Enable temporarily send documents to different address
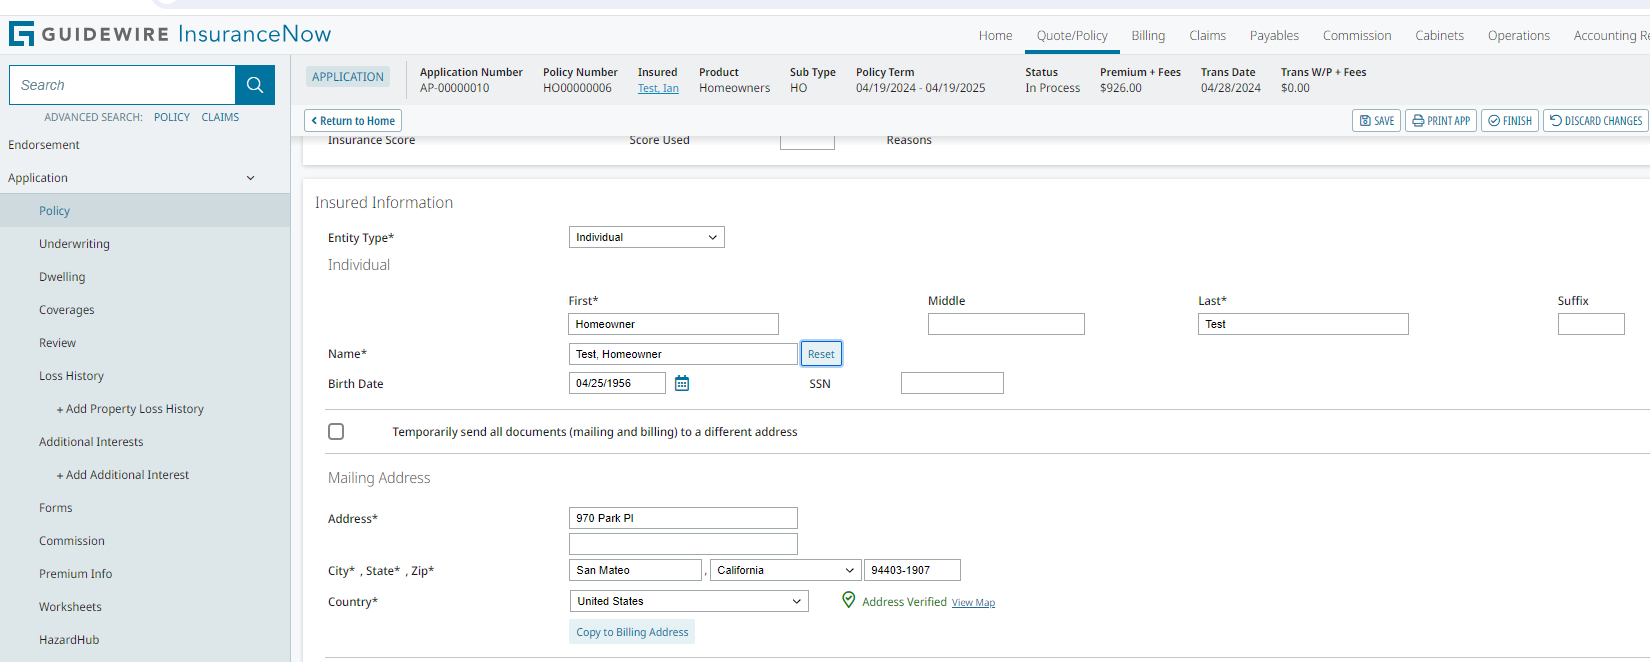This screenshot has width=1650, height=662. click(x=336, y=432)
